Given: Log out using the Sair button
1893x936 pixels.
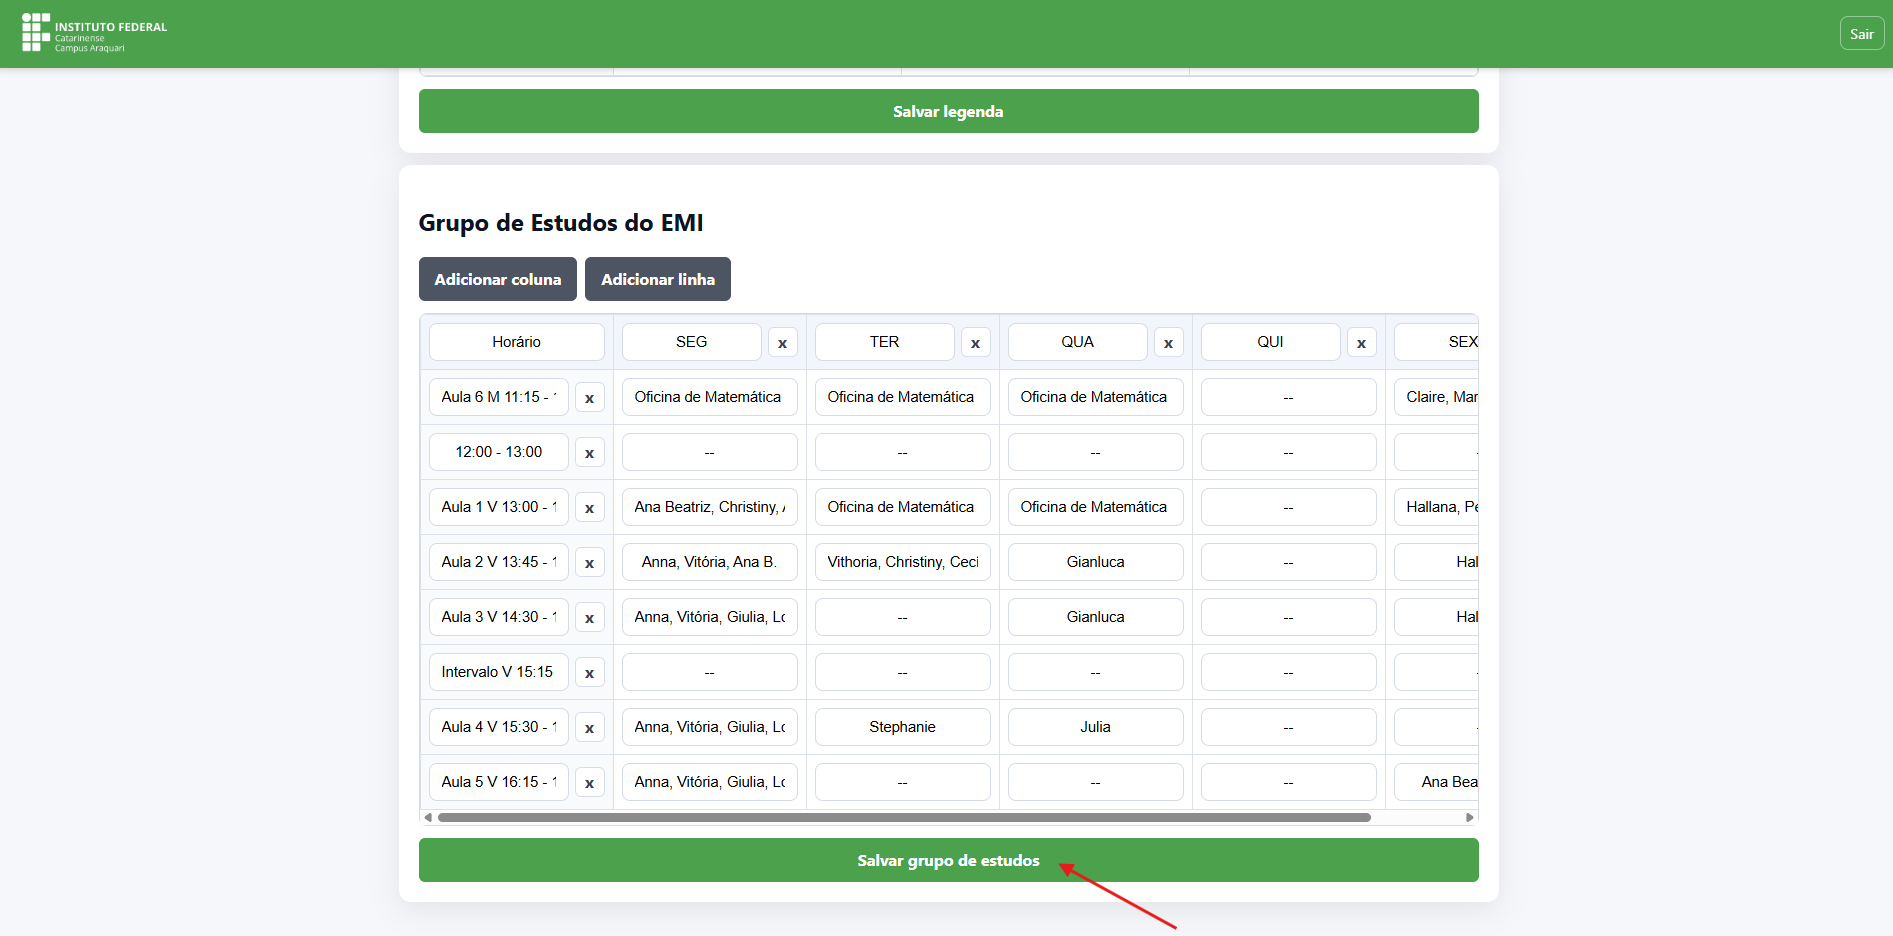Looking at the screenshot, I should tap(1862, 34).
